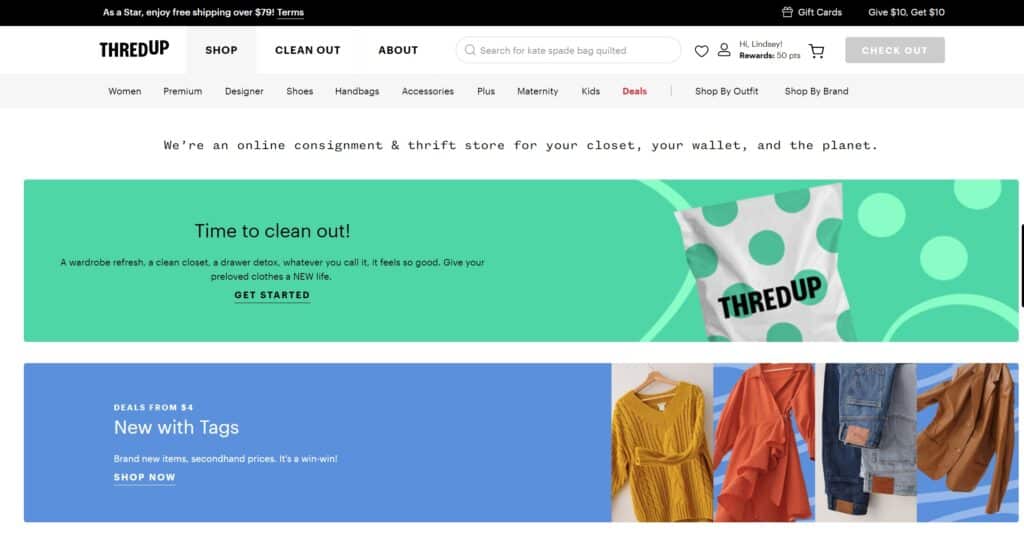Open the Shoes category

(x=300, y=91)
